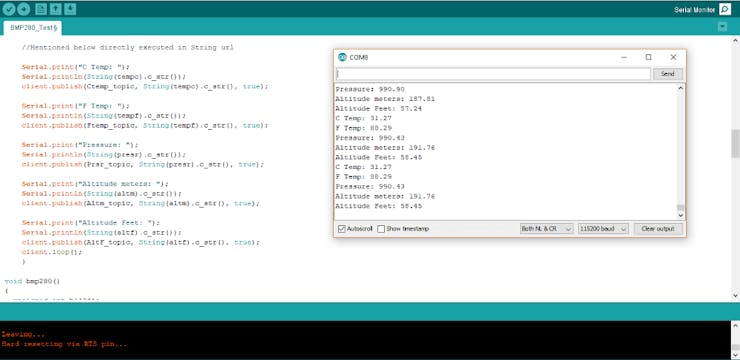Click the COM8 window Arduino logo icon

342,57
